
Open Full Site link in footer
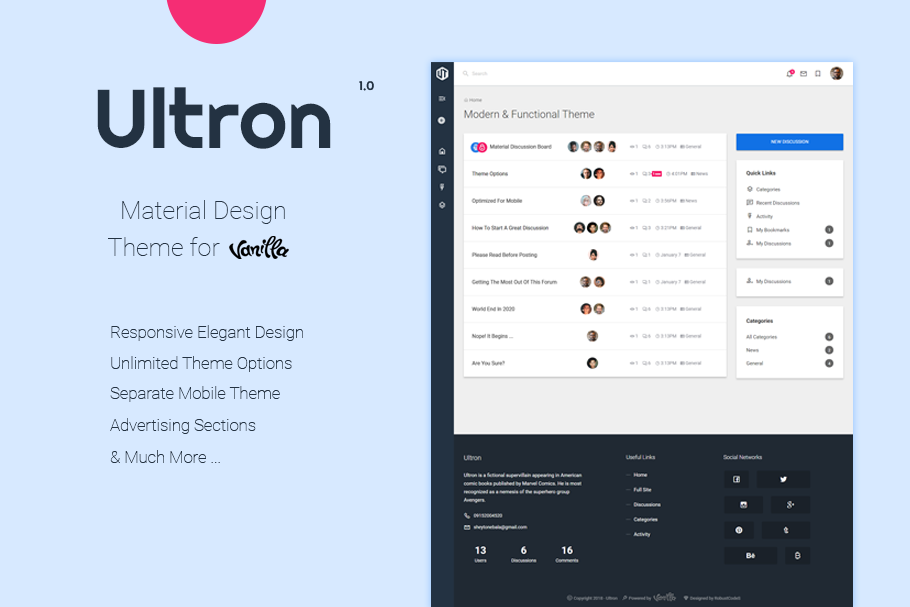pyautogui.click(x=642, y=490)
